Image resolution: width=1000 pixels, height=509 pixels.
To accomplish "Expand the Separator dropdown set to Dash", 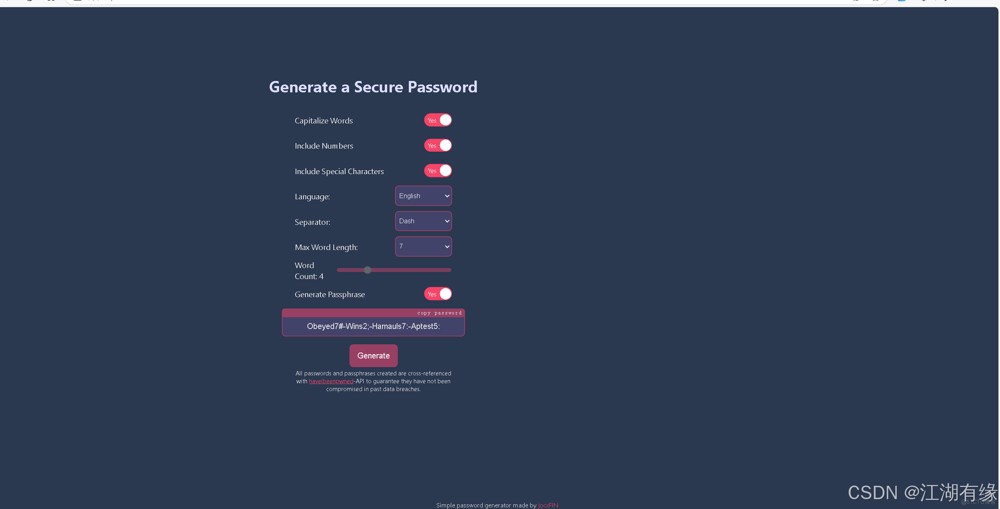I will pyautogui.click(x=423, y=221).
